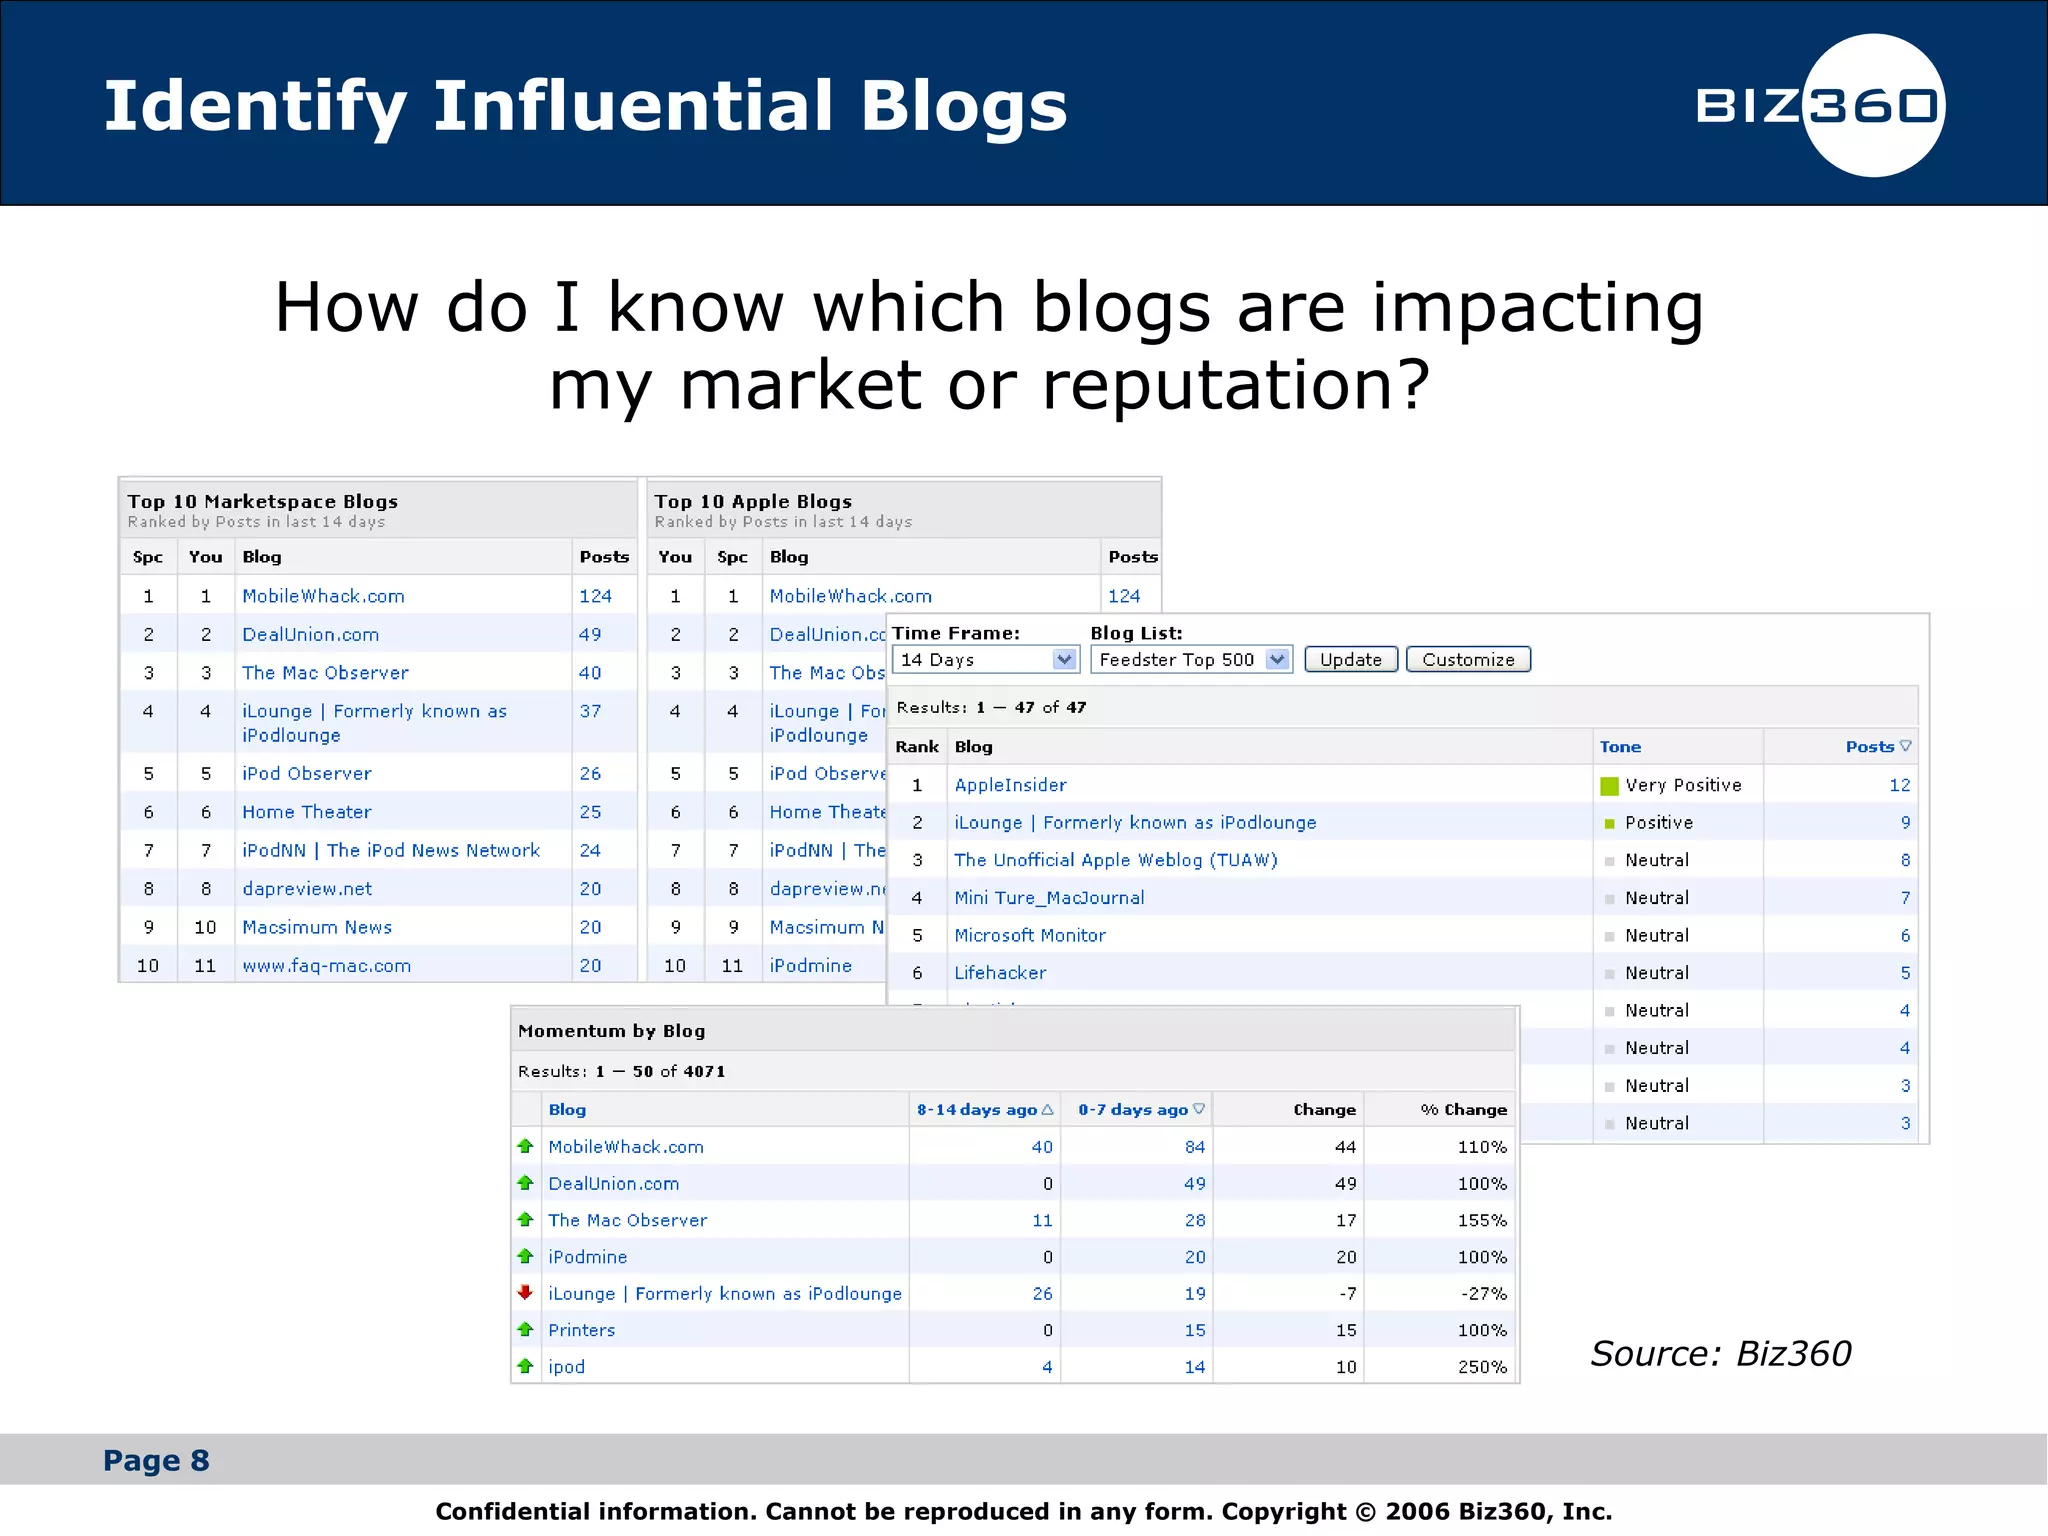Click the Biz360 logo
2048x1536 pixels.
1820,105
